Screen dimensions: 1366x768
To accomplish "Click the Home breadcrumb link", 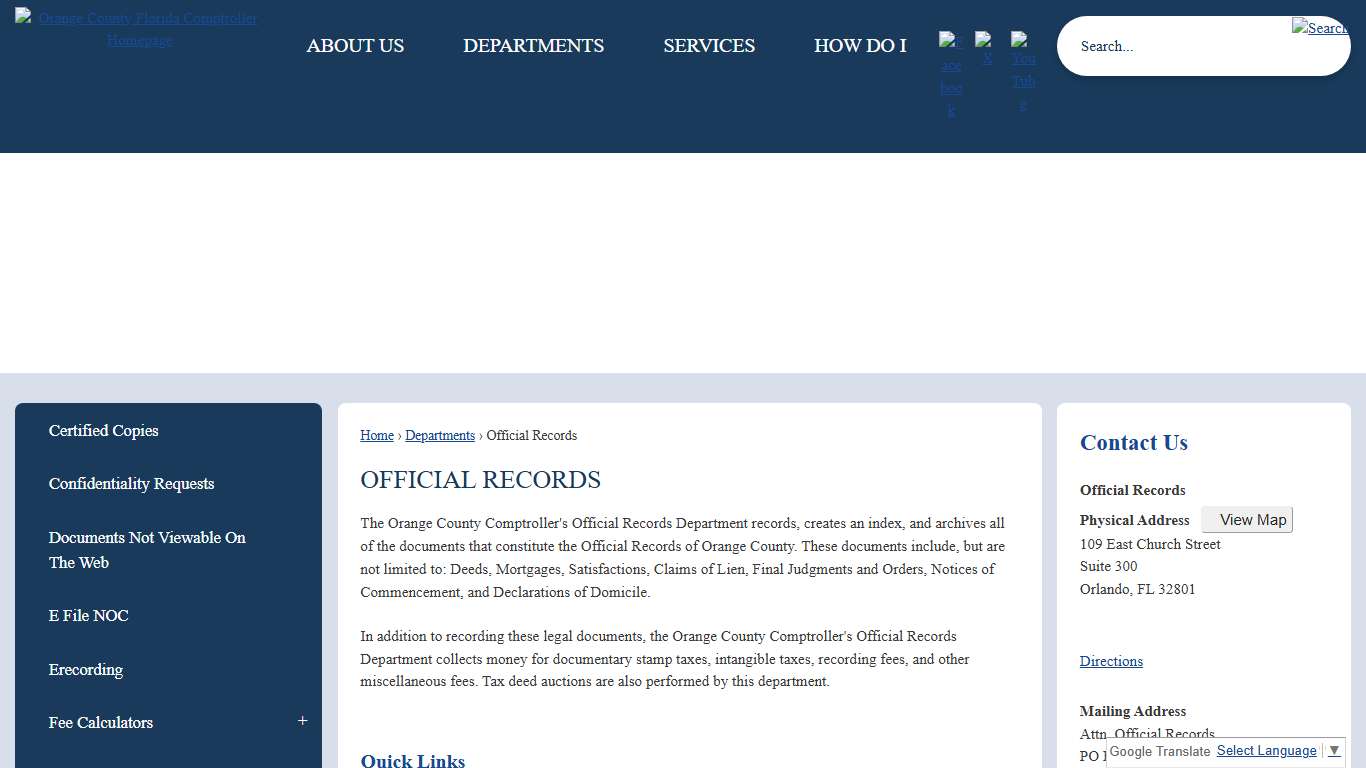I will (376, 435).
